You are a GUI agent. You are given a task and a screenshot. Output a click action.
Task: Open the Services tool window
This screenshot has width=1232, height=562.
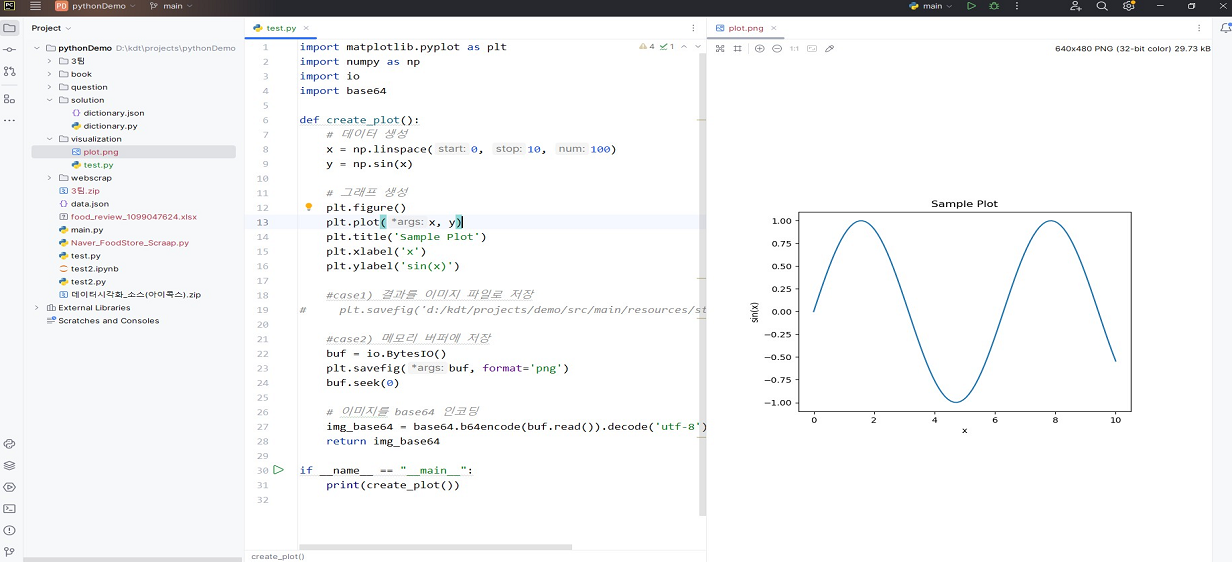pyautogui.click(x=10, y=487)
